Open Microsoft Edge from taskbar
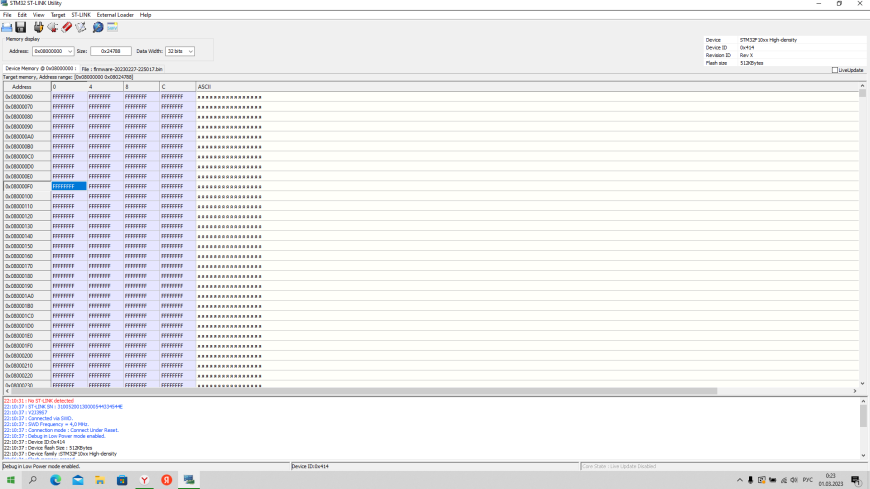This screenshot has height=489, width=870. click(55, 480)
